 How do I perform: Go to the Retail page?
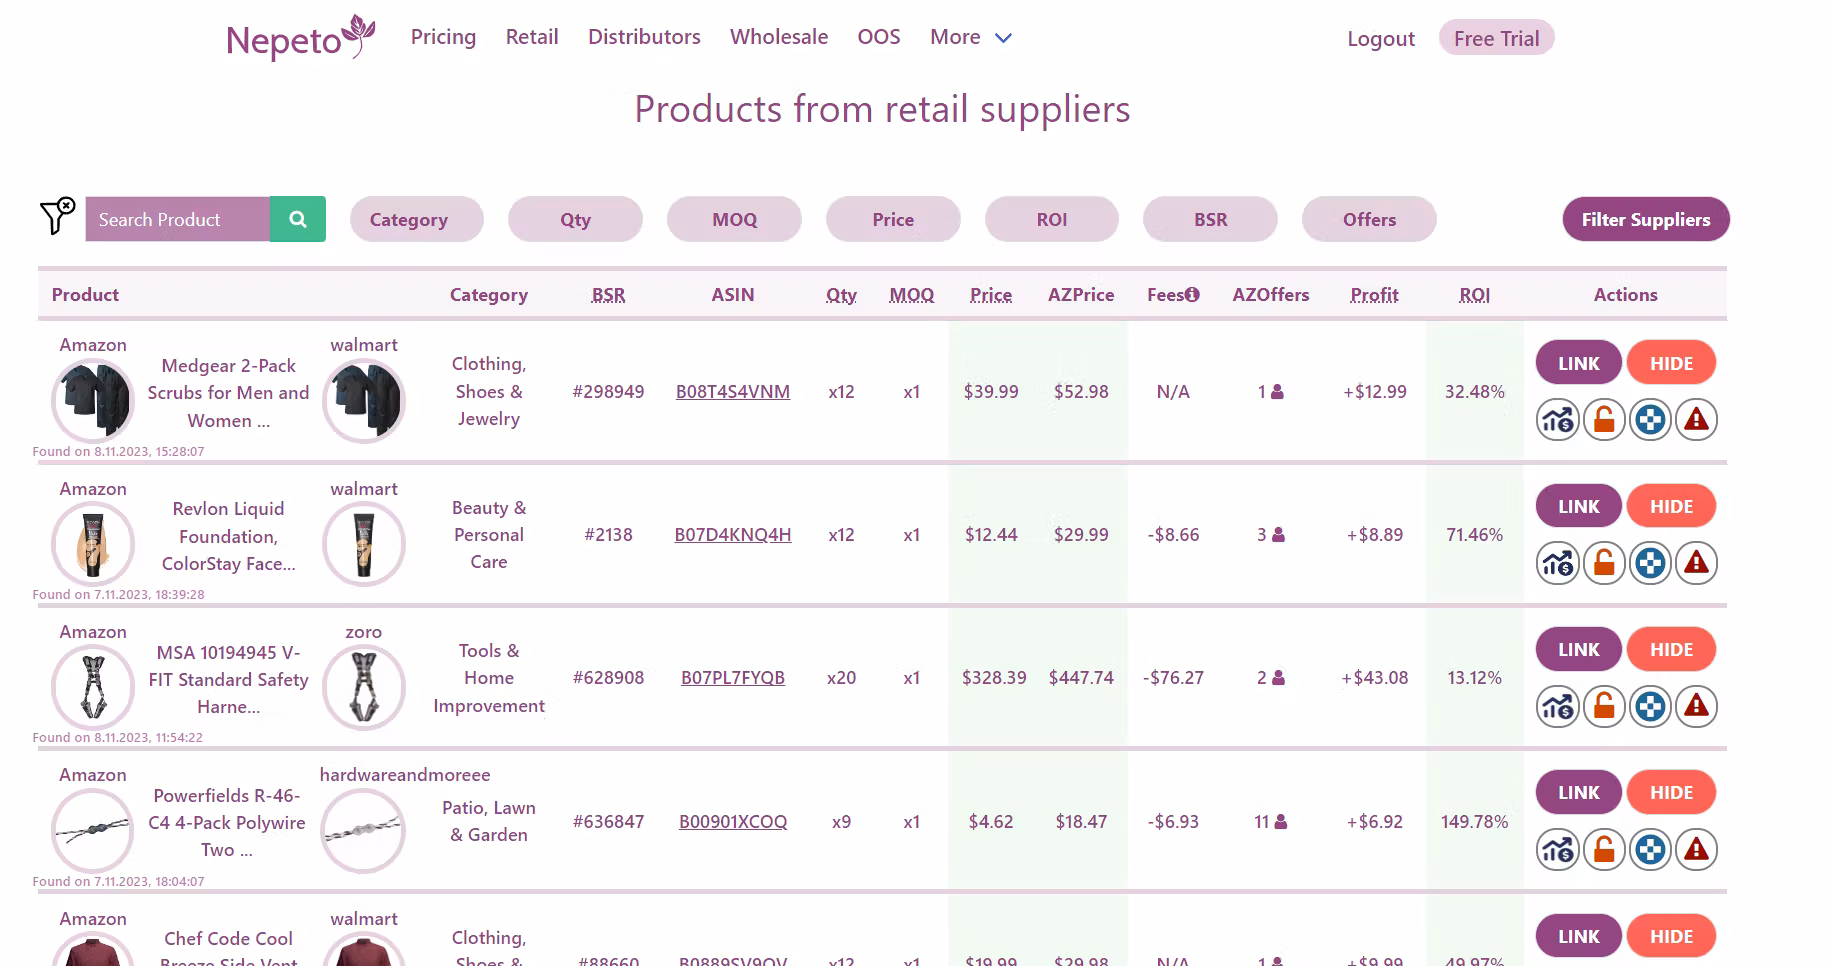(532, 37)
